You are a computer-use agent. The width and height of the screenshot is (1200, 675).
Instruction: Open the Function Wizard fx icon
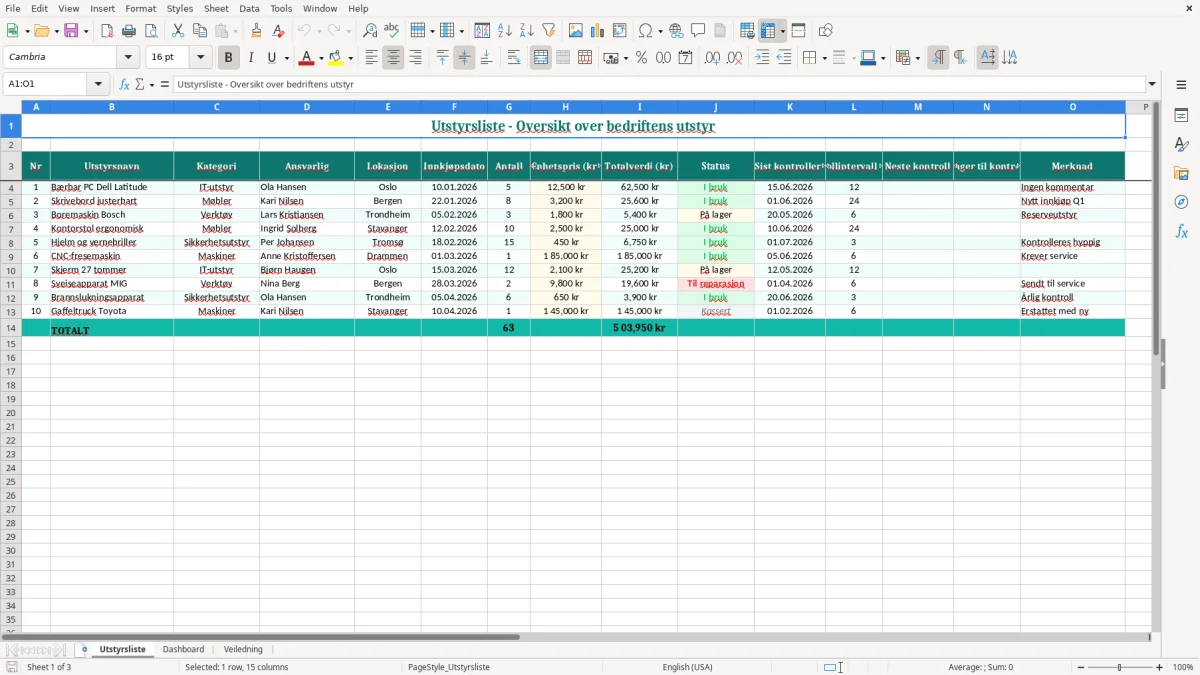[124, 84]
